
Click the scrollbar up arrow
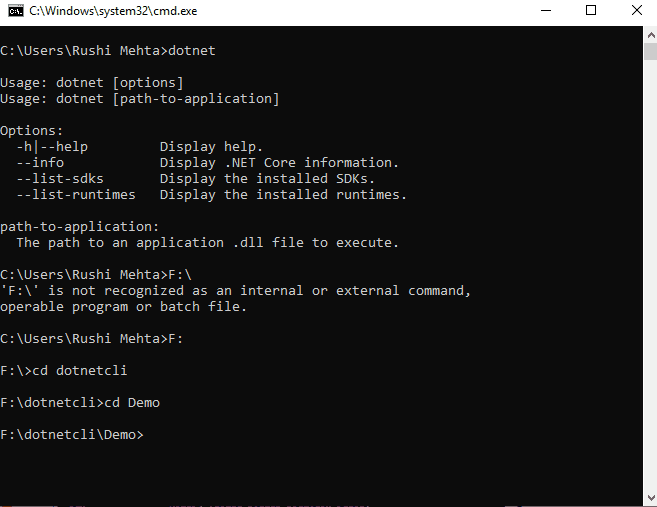(649, 33)
